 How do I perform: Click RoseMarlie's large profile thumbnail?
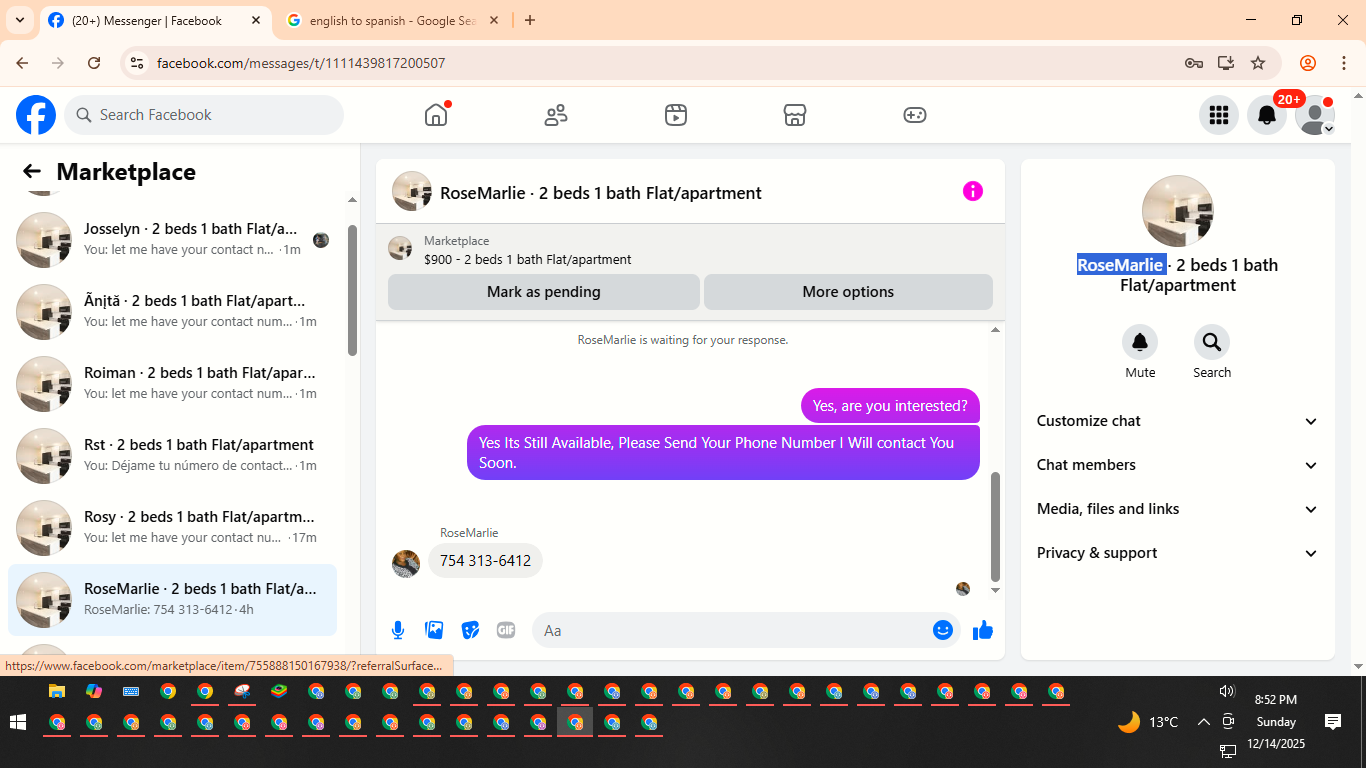[x=1178, y=211]
